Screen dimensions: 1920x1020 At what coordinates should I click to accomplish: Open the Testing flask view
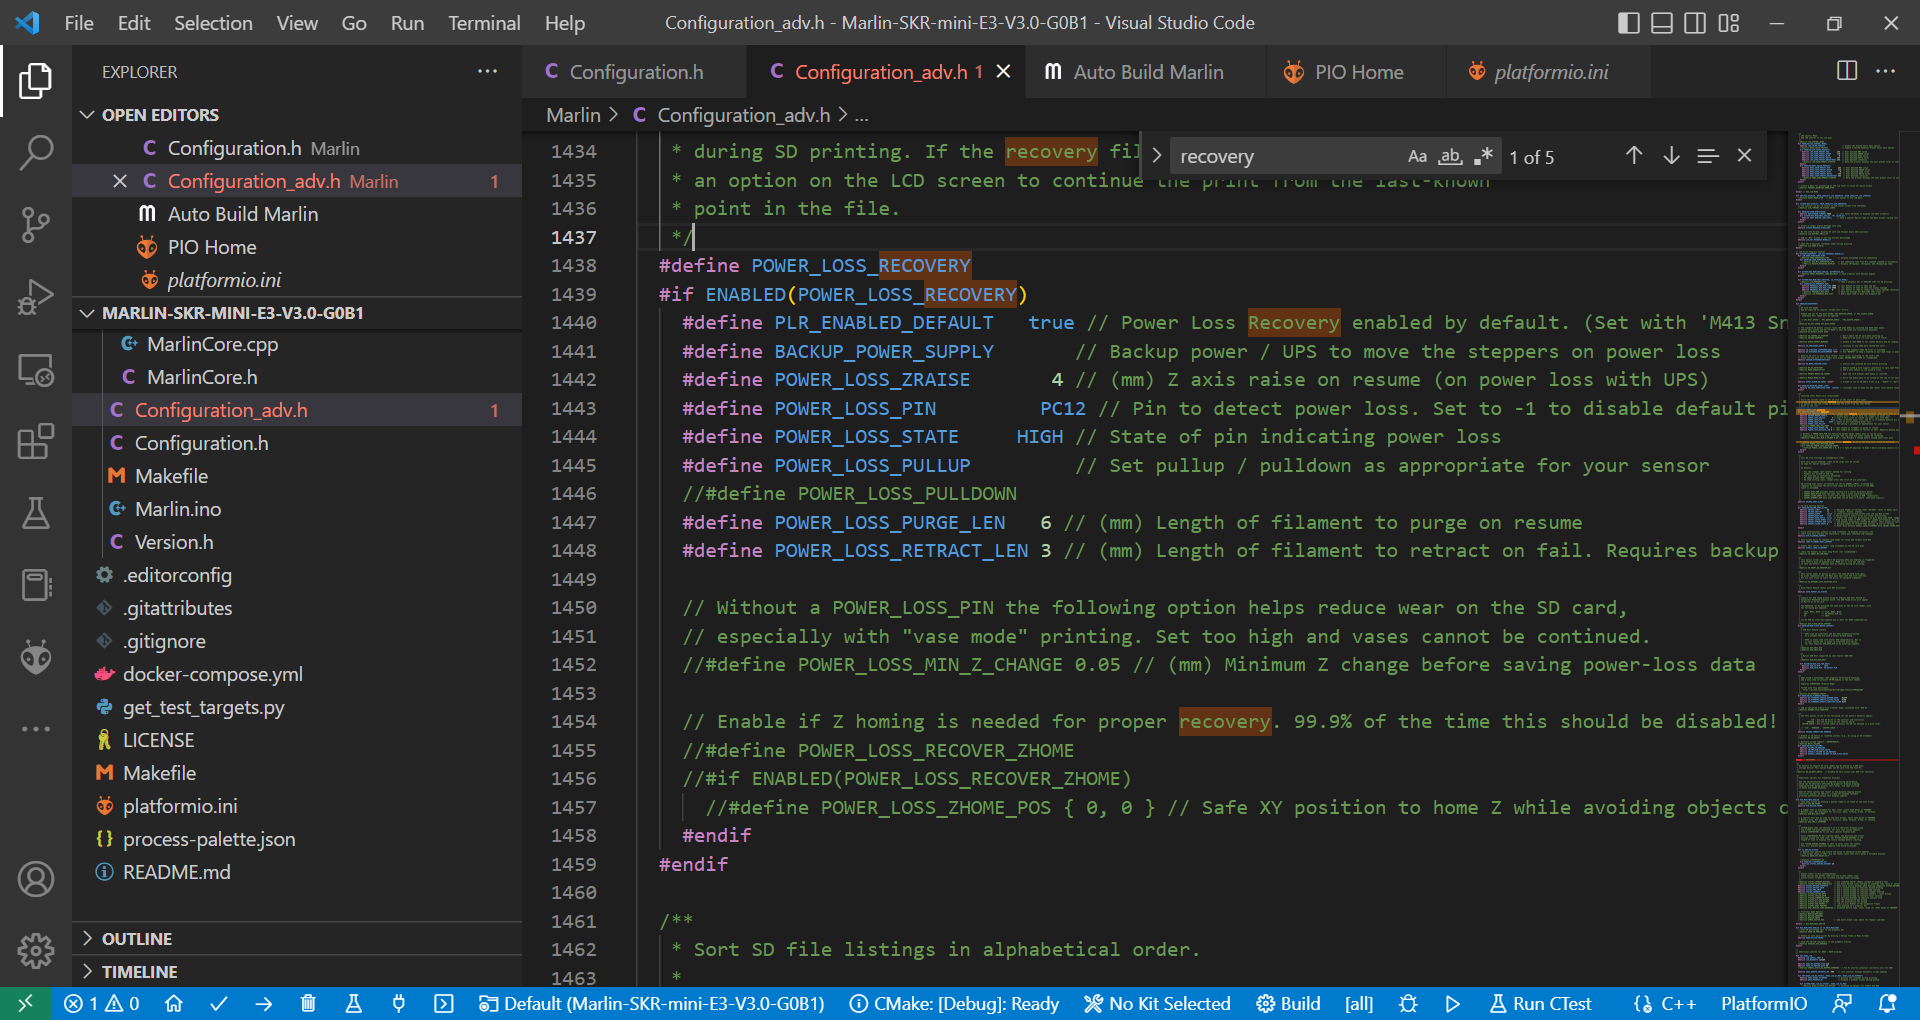pos(36,513)
